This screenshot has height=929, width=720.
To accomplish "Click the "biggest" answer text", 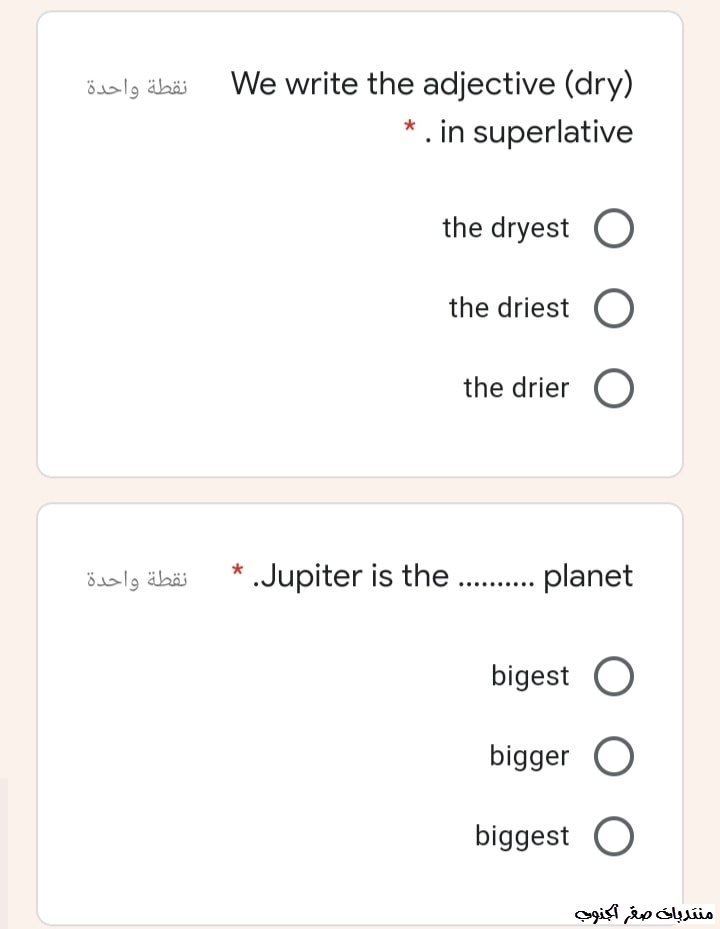I will pos(522,836).
